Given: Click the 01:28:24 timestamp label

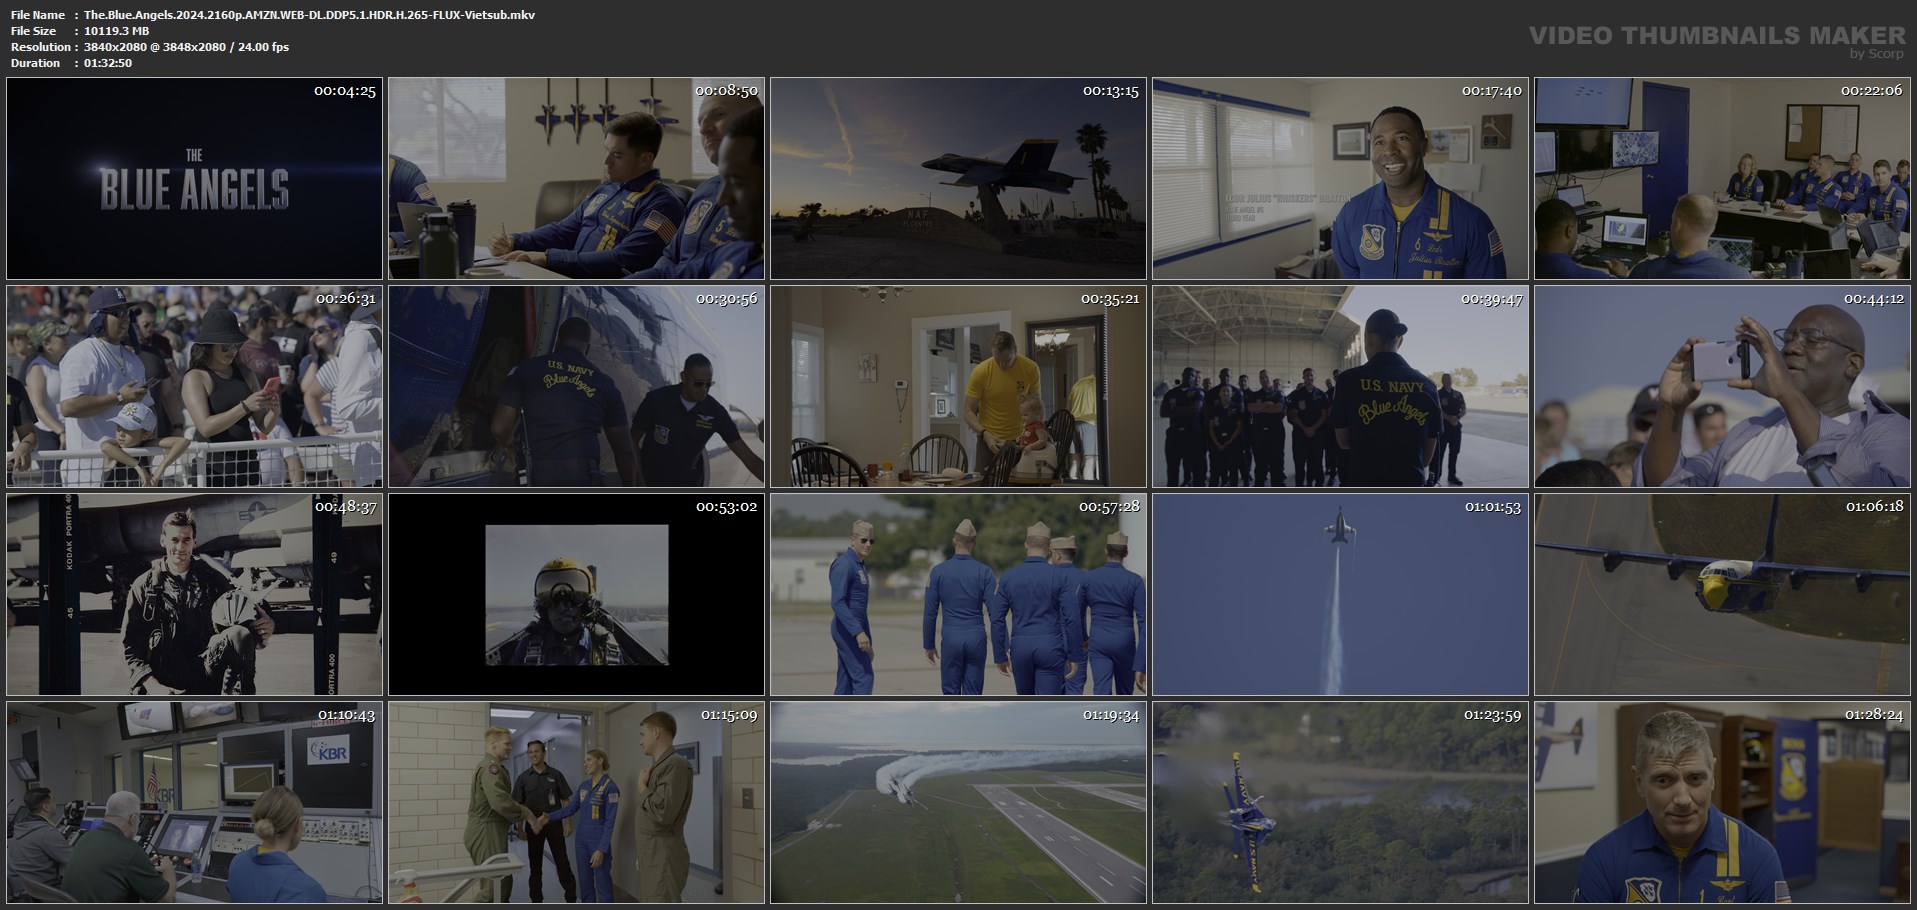Looking at the screenshot, I should [x=1873, y=715].
